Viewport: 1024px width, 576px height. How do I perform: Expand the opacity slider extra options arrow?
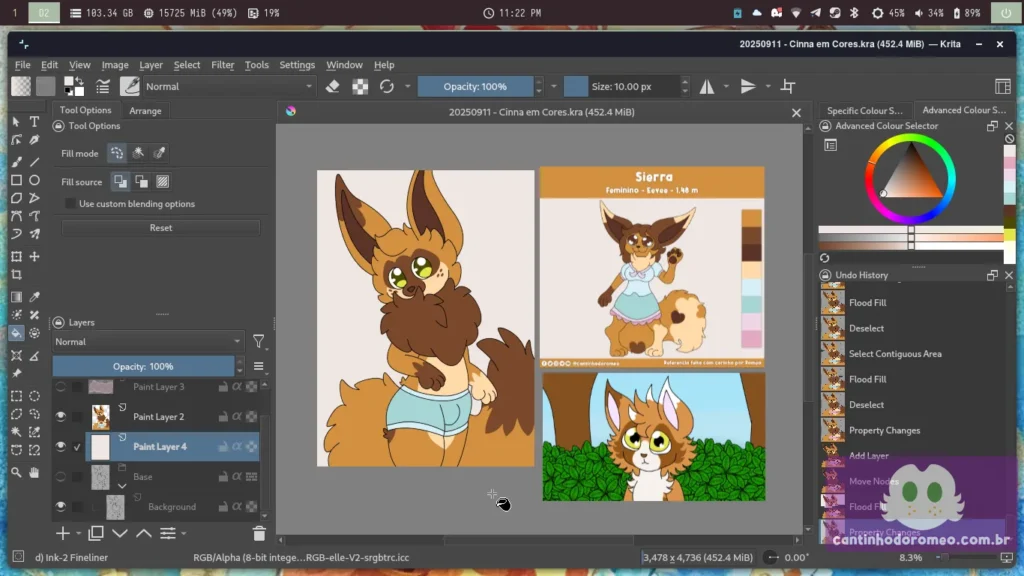553,86
